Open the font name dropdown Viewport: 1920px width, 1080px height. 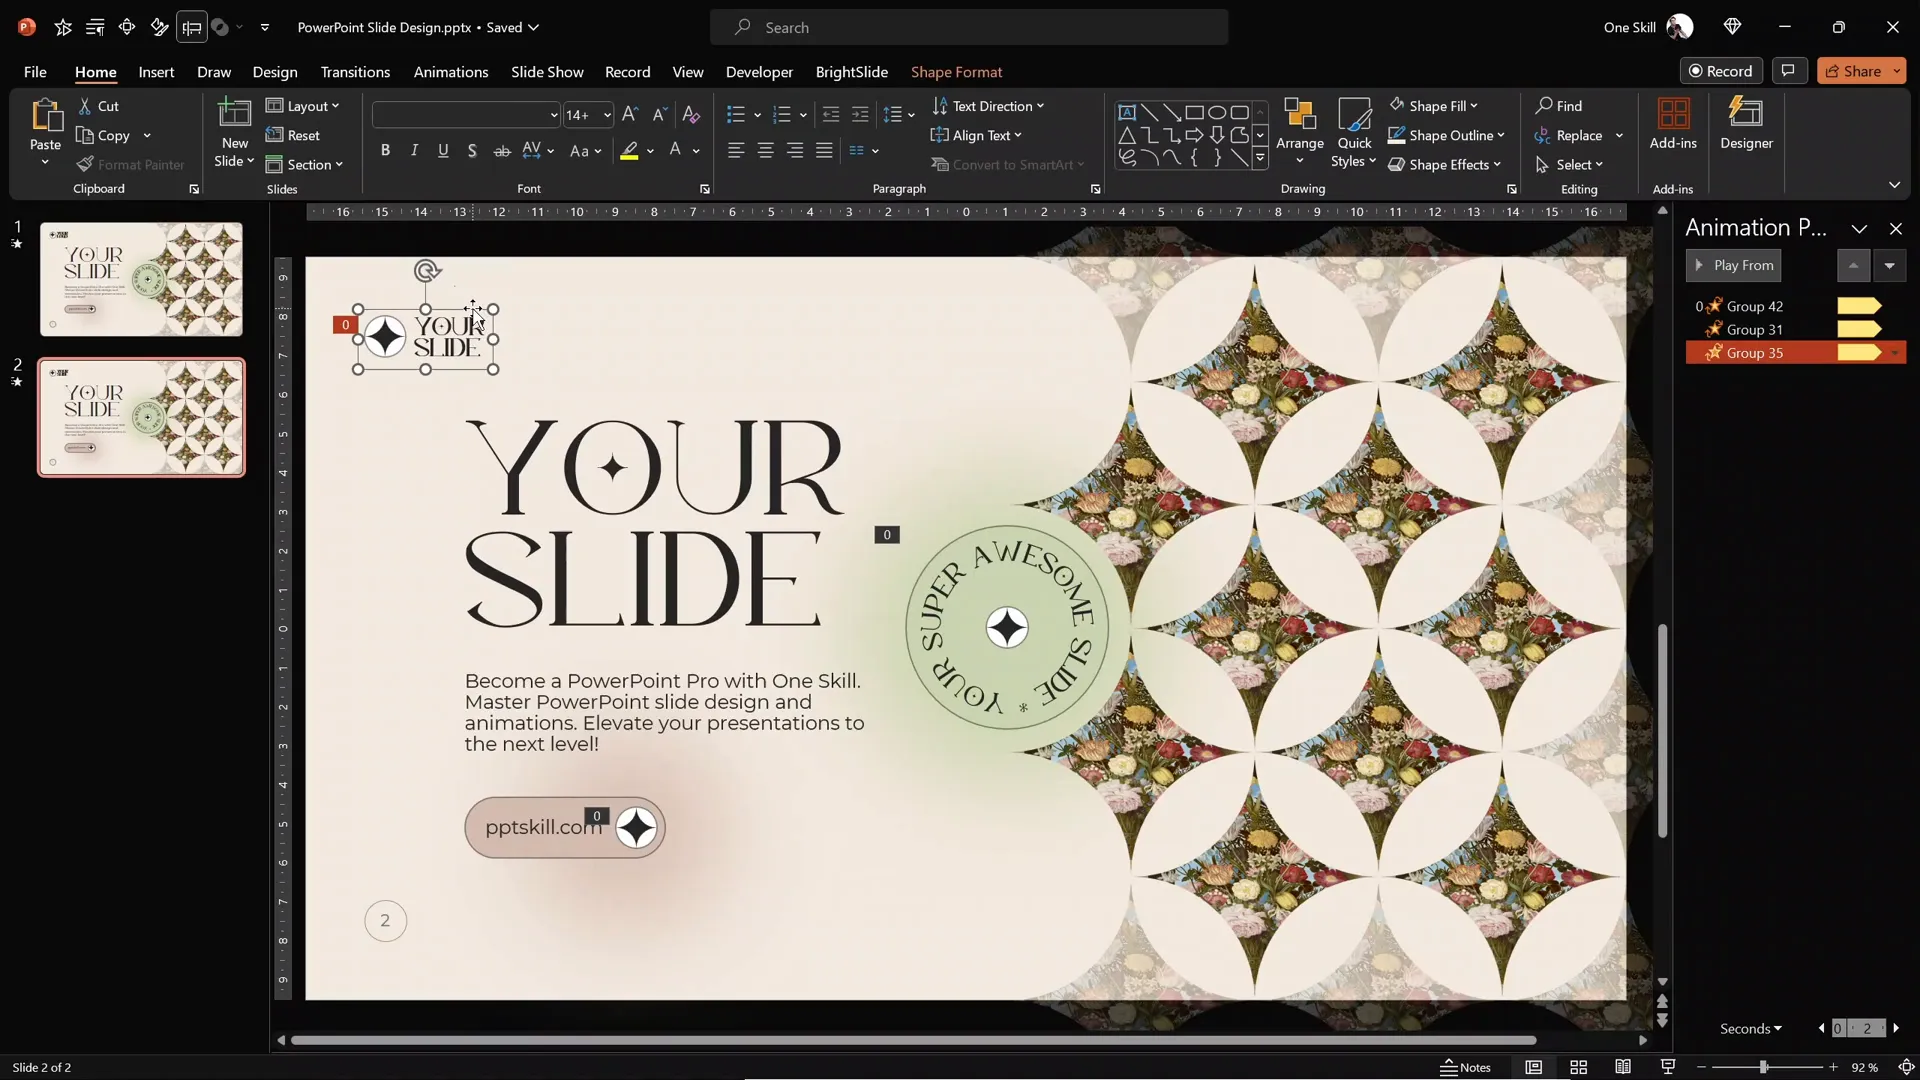553,115
